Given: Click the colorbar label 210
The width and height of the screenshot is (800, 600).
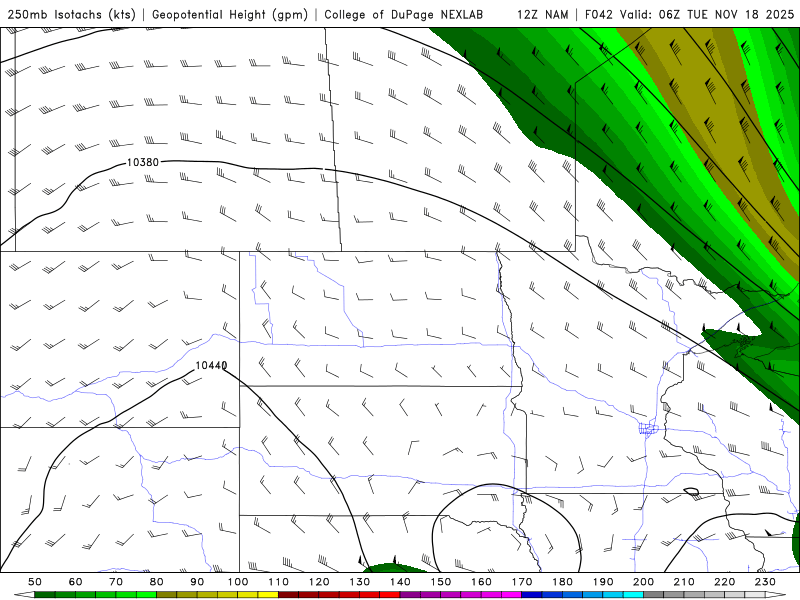Looking at the screenshot, I should tap(684, 582).
